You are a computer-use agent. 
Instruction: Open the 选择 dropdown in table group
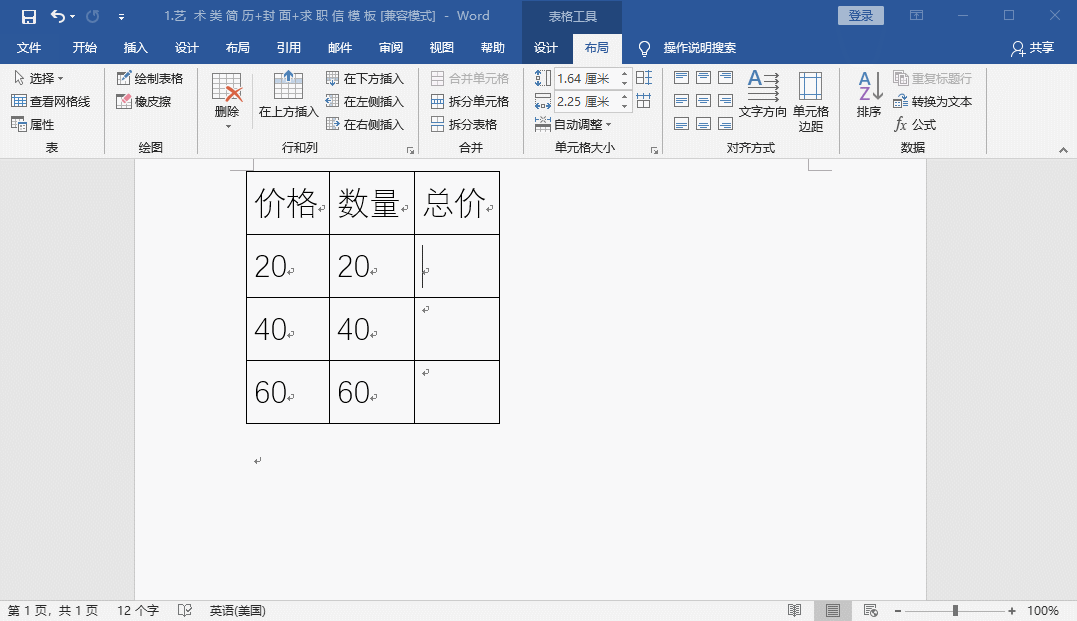pos(38,78)
